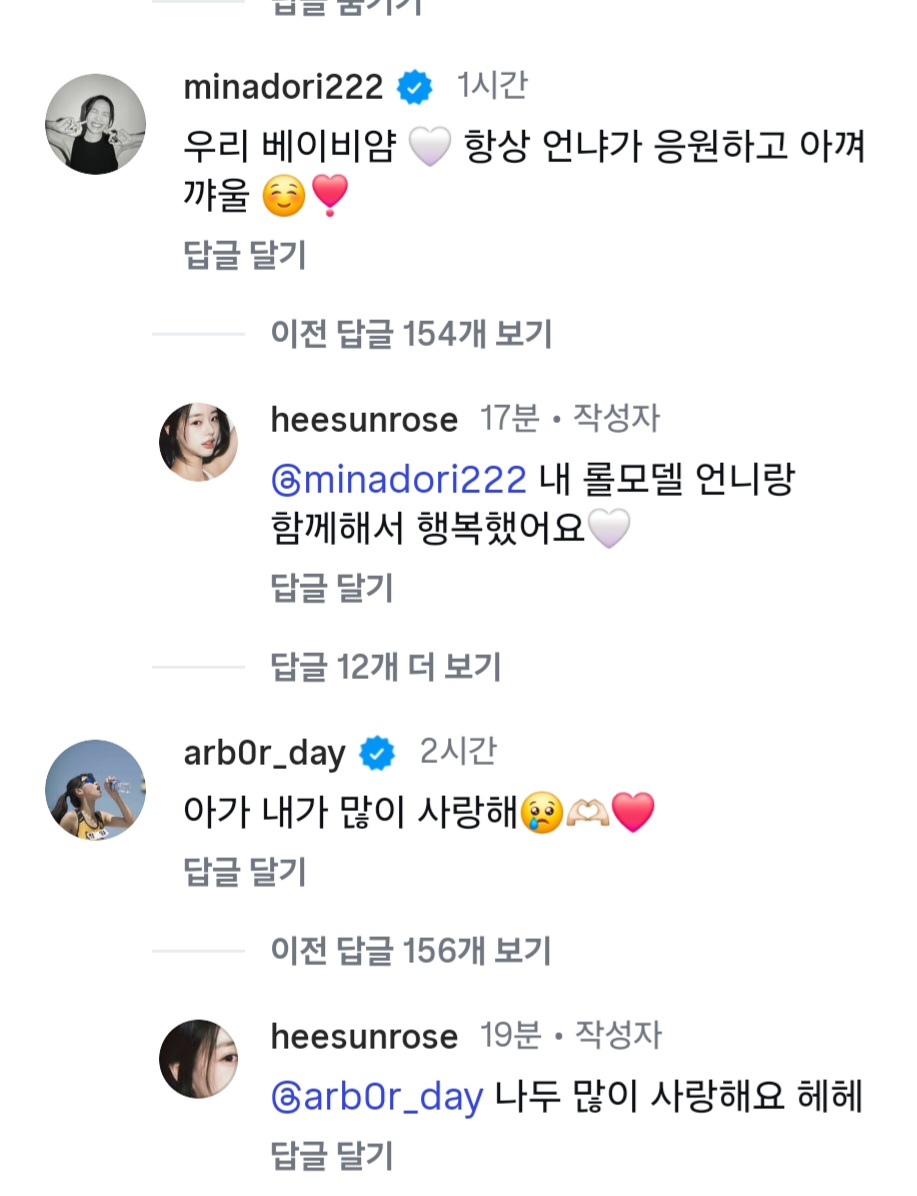Tap the verified badge beside minadori222

tap(415, 88)
